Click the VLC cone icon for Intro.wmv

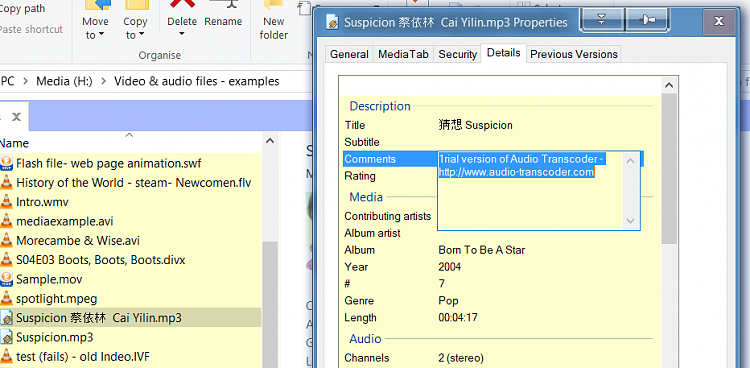pos(6,201)
